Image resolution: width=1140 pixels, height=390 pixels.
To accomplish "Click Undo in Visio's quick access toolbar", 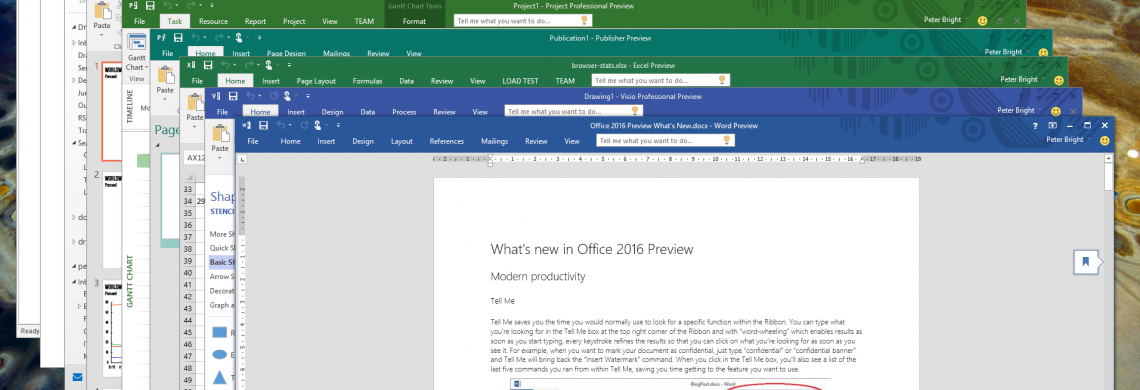I will pos(251,95).
